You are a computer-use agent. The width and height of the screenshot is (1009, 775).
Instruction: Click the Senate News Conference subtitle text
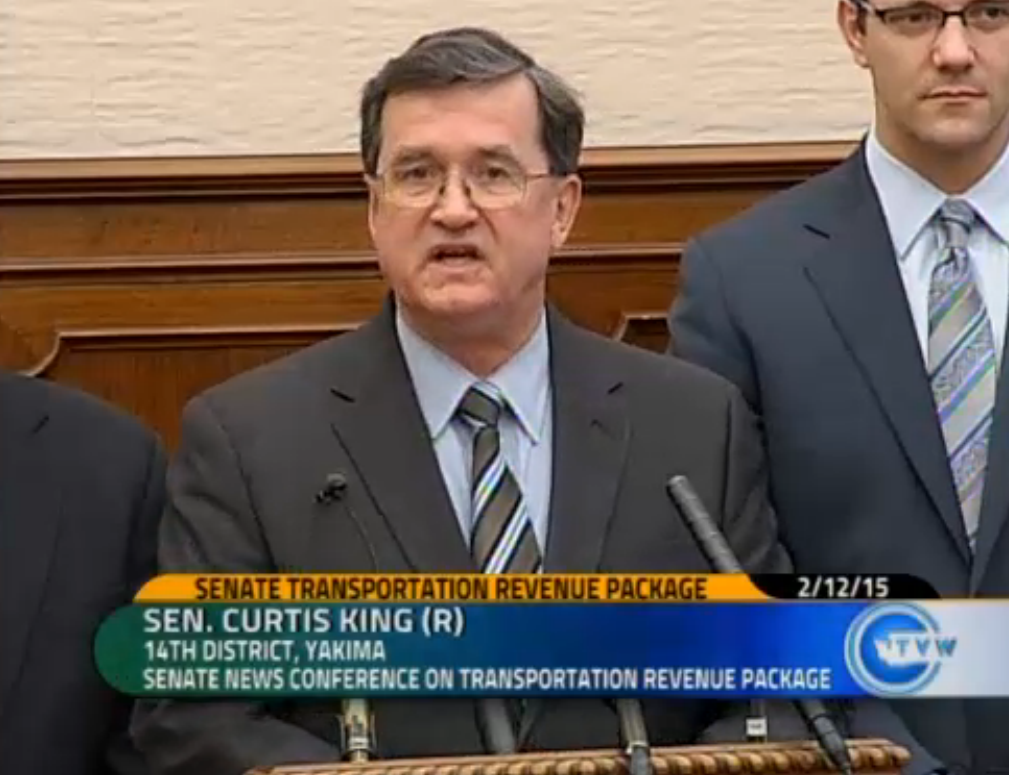486,680
